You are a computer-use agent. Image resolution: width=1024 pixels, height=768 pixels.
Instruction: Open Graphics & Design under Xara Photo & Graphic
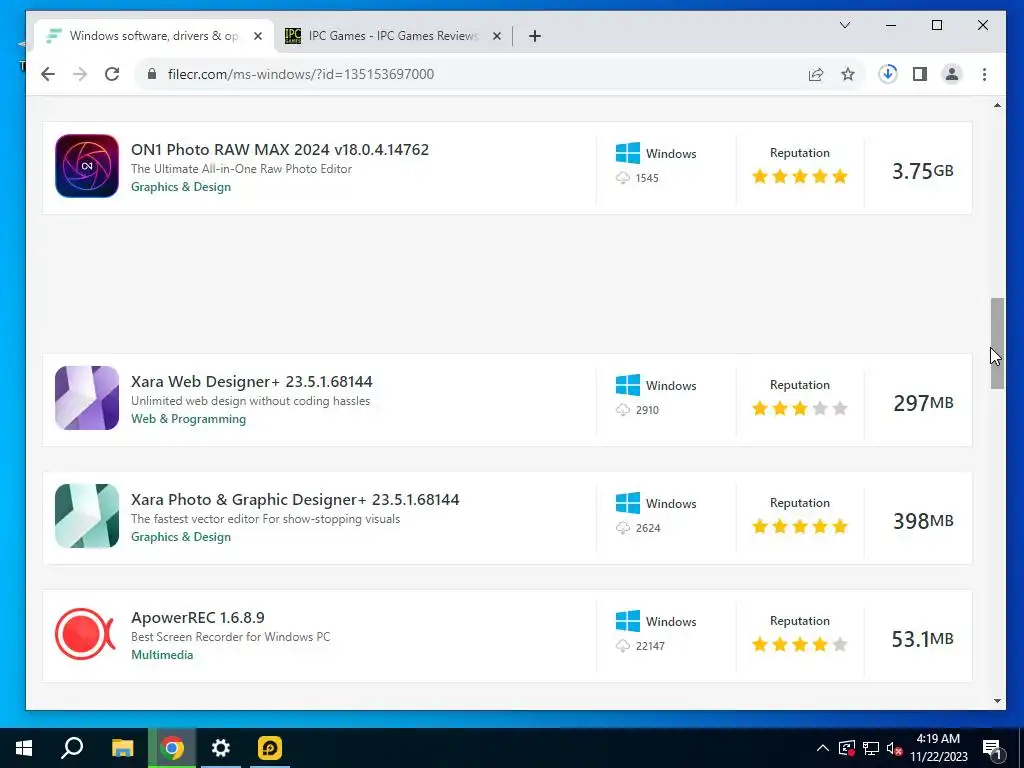point(181,537)
